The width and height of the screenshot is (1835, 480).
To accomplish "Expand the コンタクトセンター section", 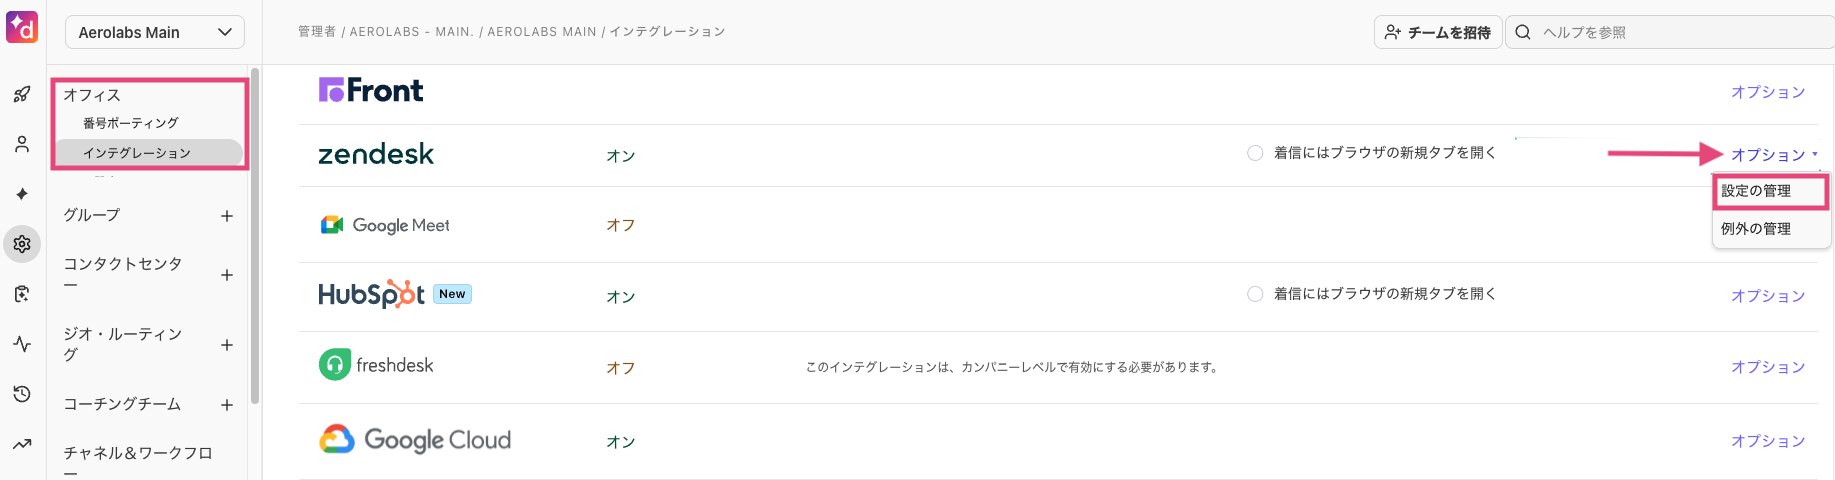I will coord(227,275).
